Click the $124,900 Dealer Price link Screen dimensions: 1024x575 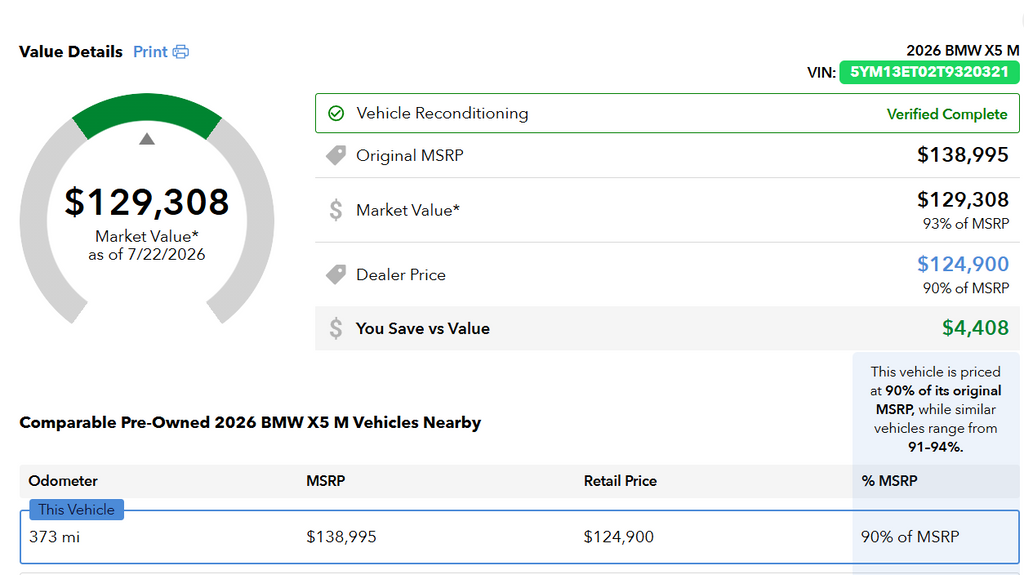963,264
